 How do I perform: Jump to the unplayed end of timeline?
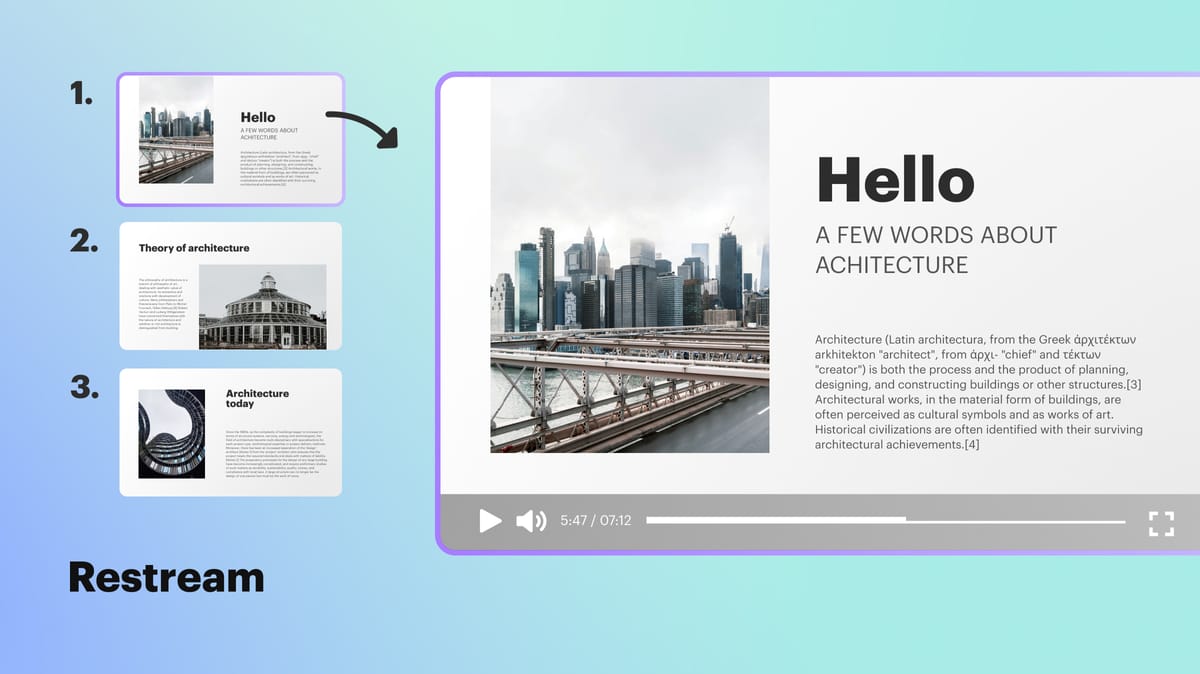pos(1015,521)
